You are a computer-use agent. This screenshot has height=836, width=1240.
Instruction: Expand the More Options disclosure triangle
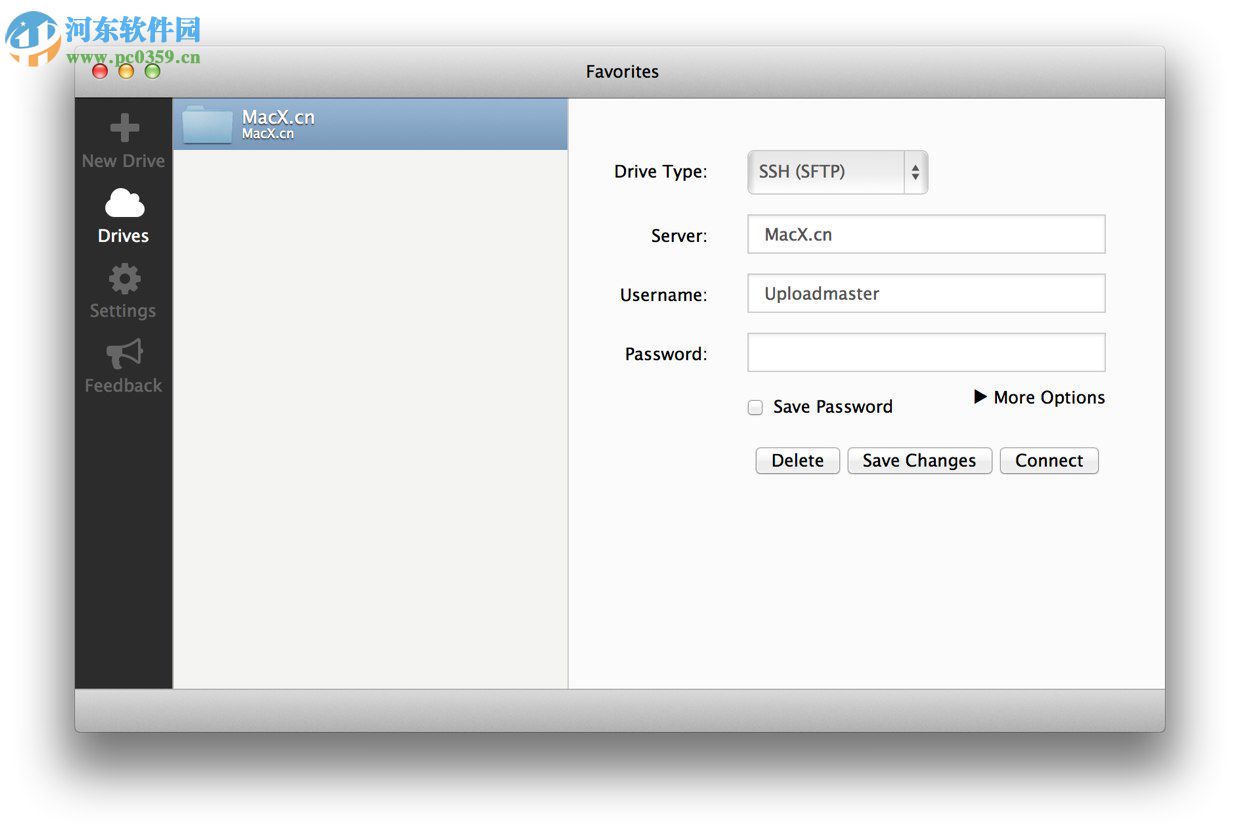pos(980,397)
